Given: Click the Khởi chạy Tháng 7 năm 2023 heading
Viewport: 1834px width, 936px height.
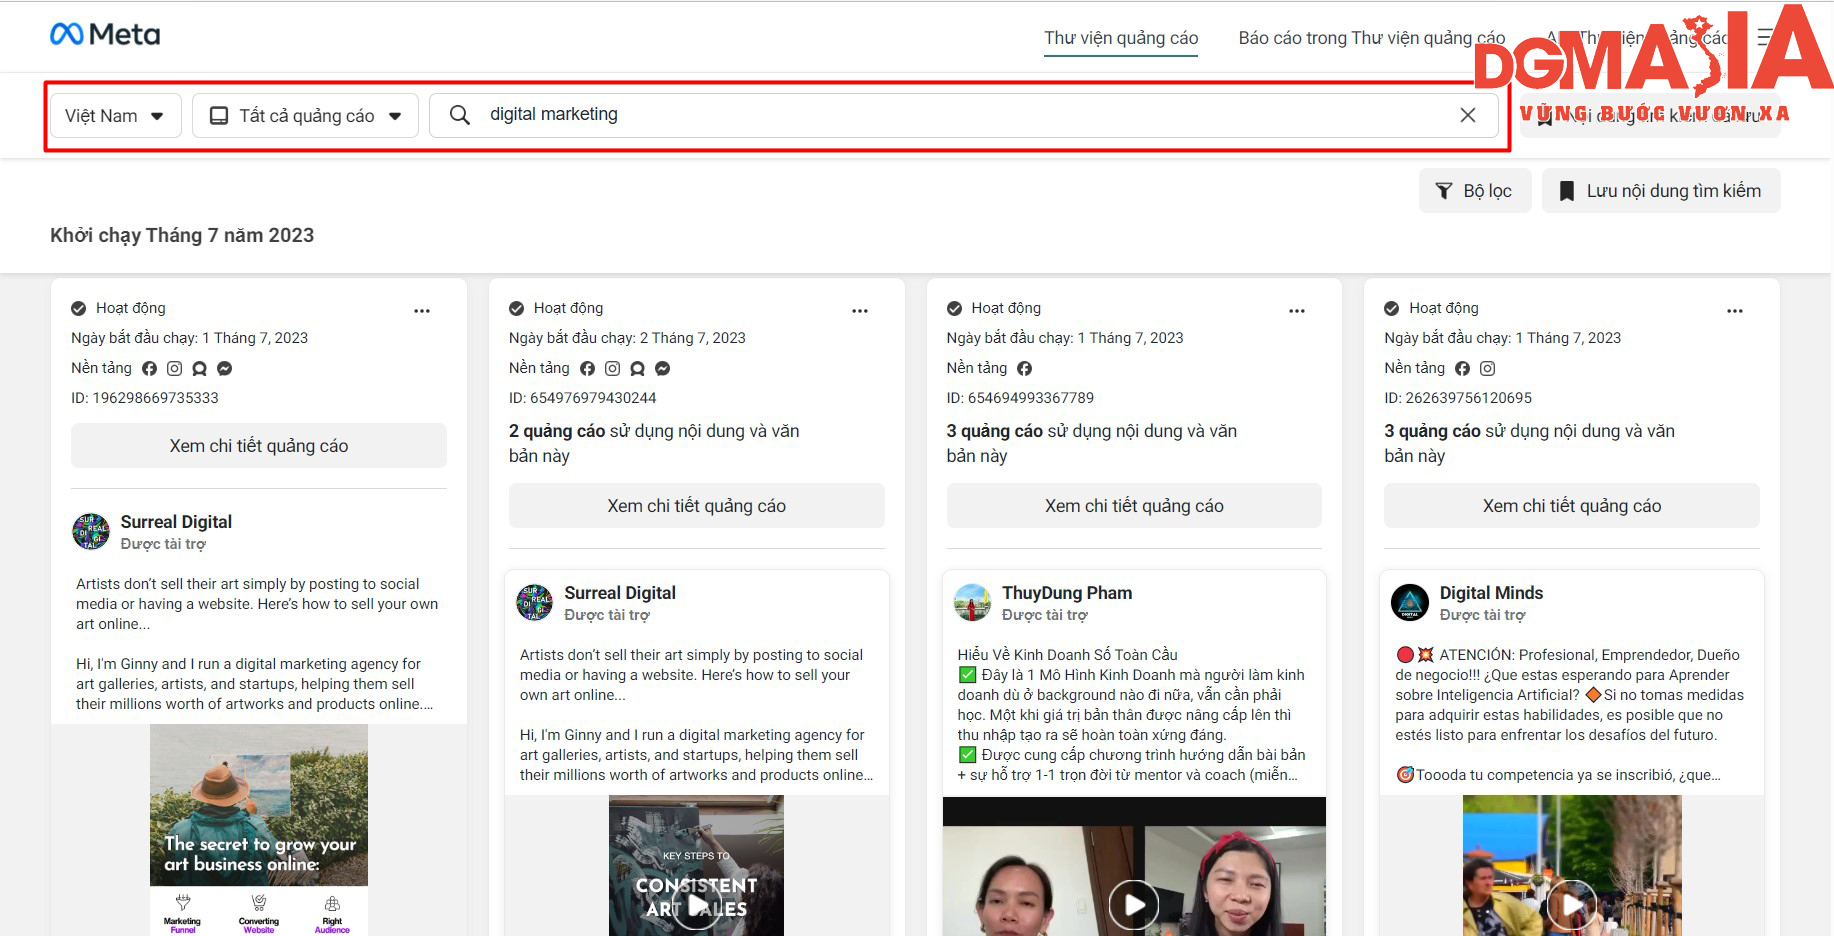Looking at the screenshot, I should tap(182, 235).
